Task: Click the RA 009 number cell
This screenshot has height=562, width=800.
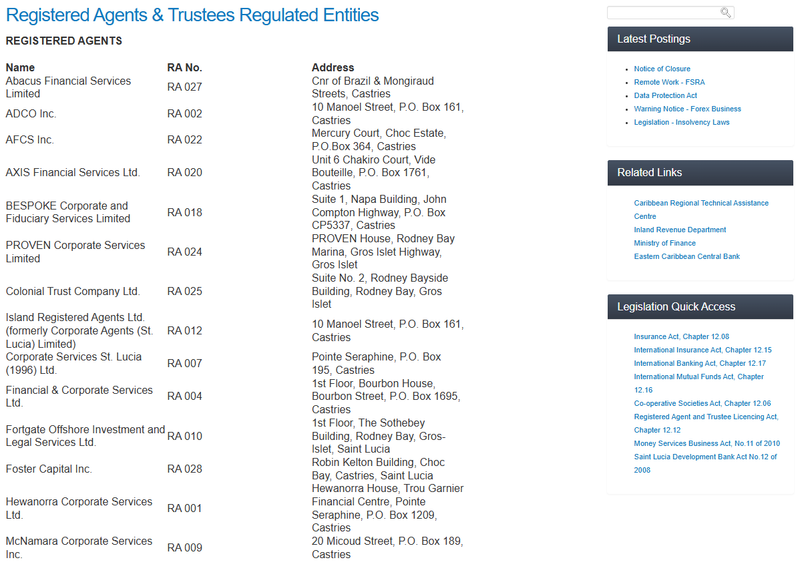Action: point(184,548)
